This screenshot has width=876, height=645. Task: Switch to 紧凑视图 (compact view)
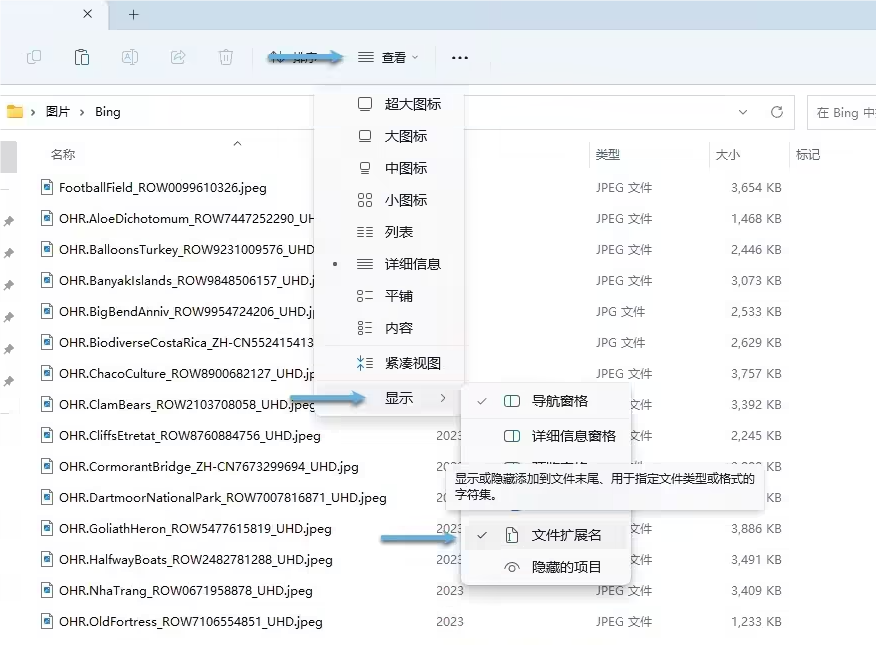(412, 363)
